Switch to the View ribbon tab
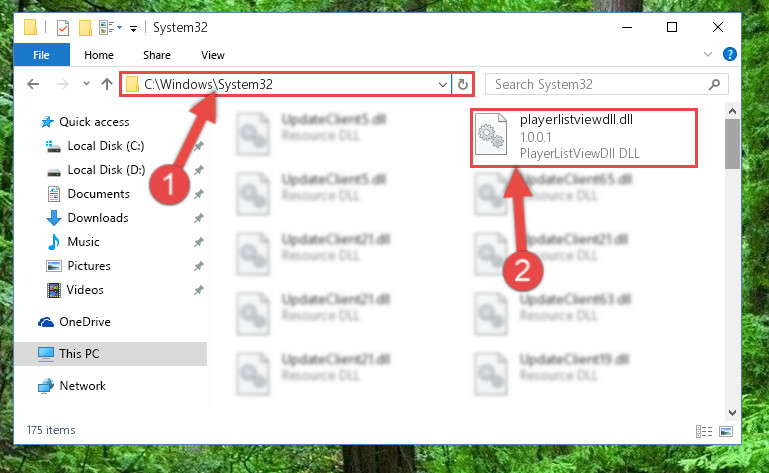 coord(212,55)
